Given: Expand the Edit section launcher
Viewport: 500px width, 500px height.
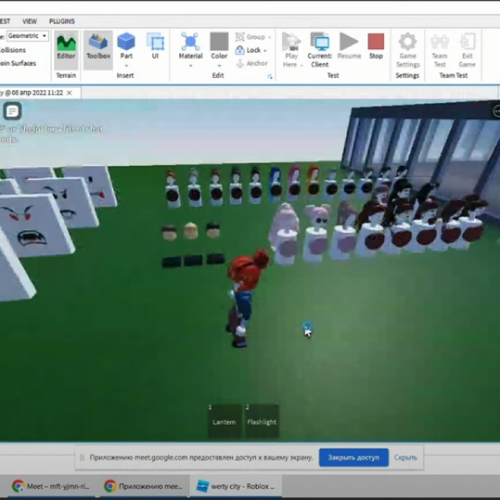Looking at the screenshot, I should [x=270, y=77].
